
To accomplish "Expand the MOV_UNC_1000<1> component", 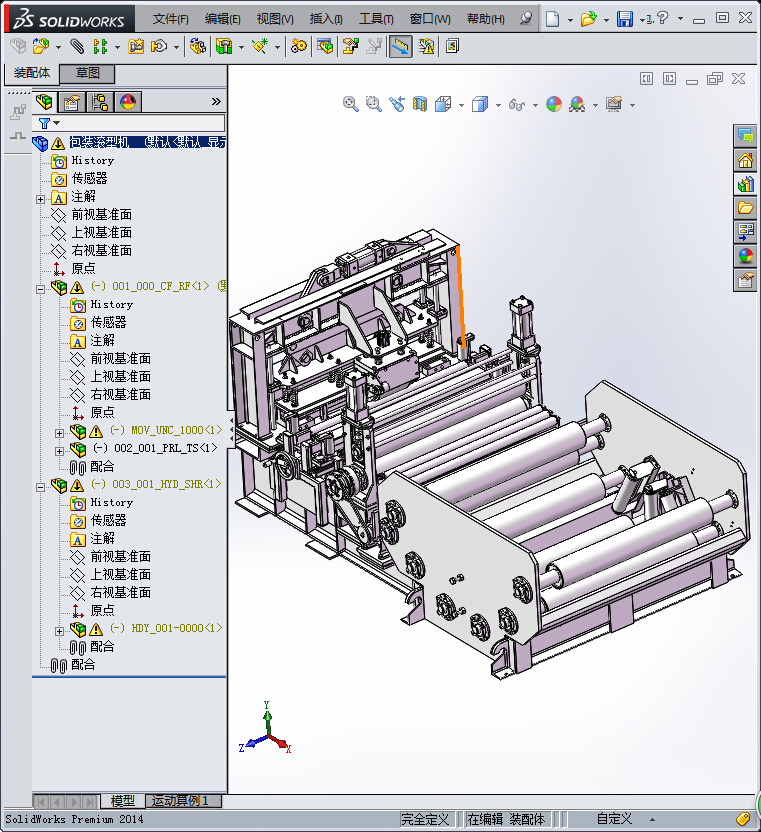I will click(x=59, y=433).
